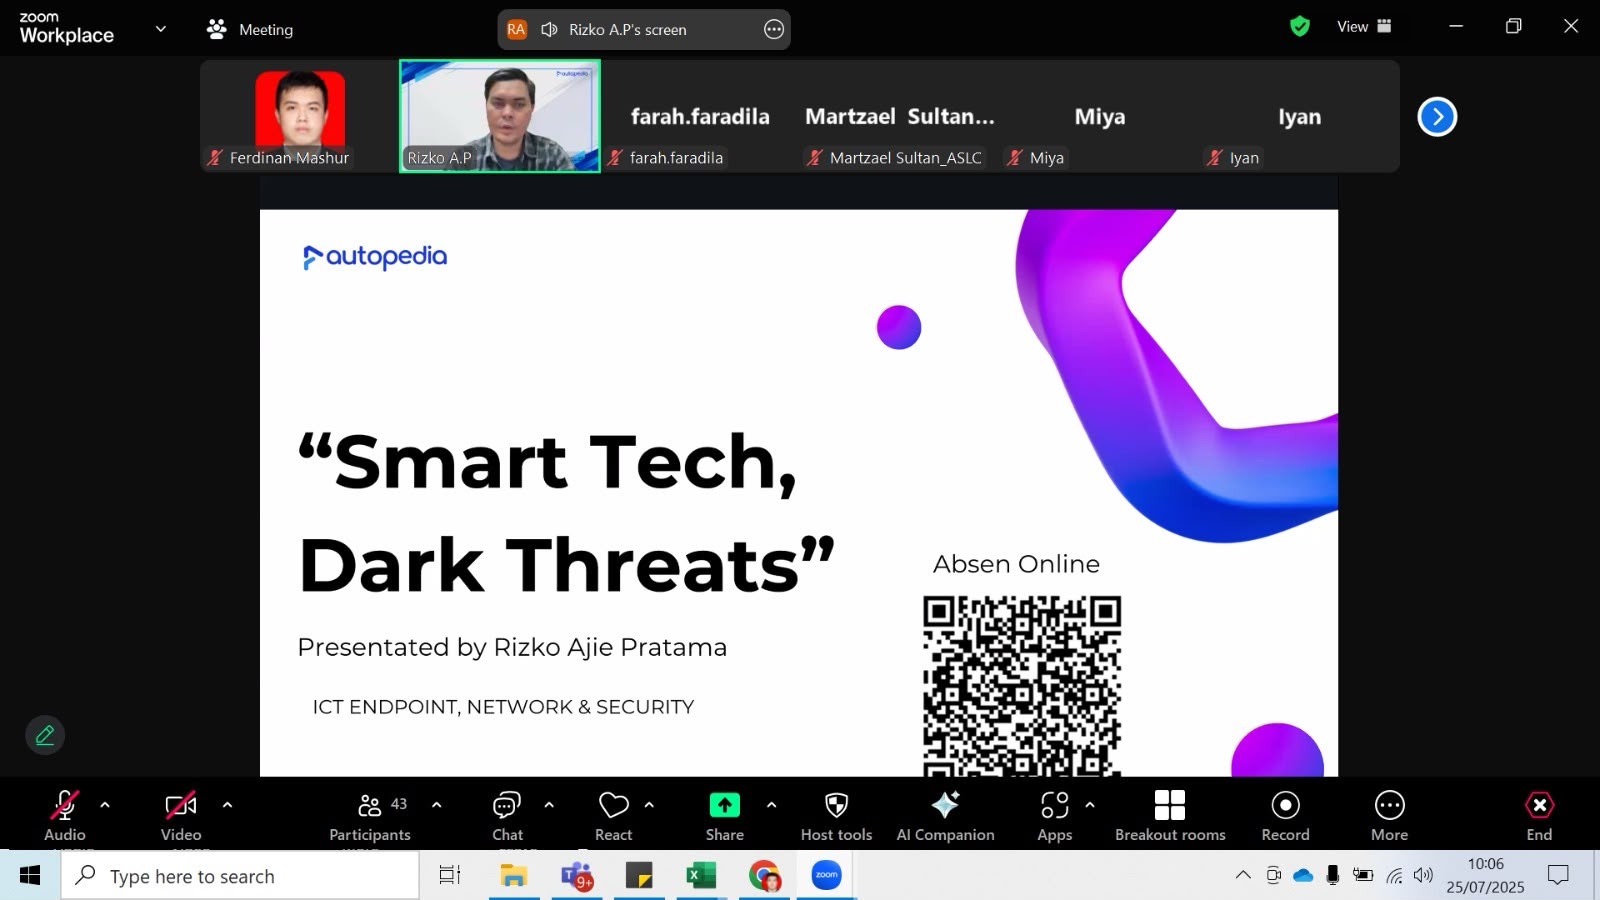Select Rizko A.P's video thumbnail
Image resolution: width=1600 pixels, height=900 pixels.
(500, 116)
